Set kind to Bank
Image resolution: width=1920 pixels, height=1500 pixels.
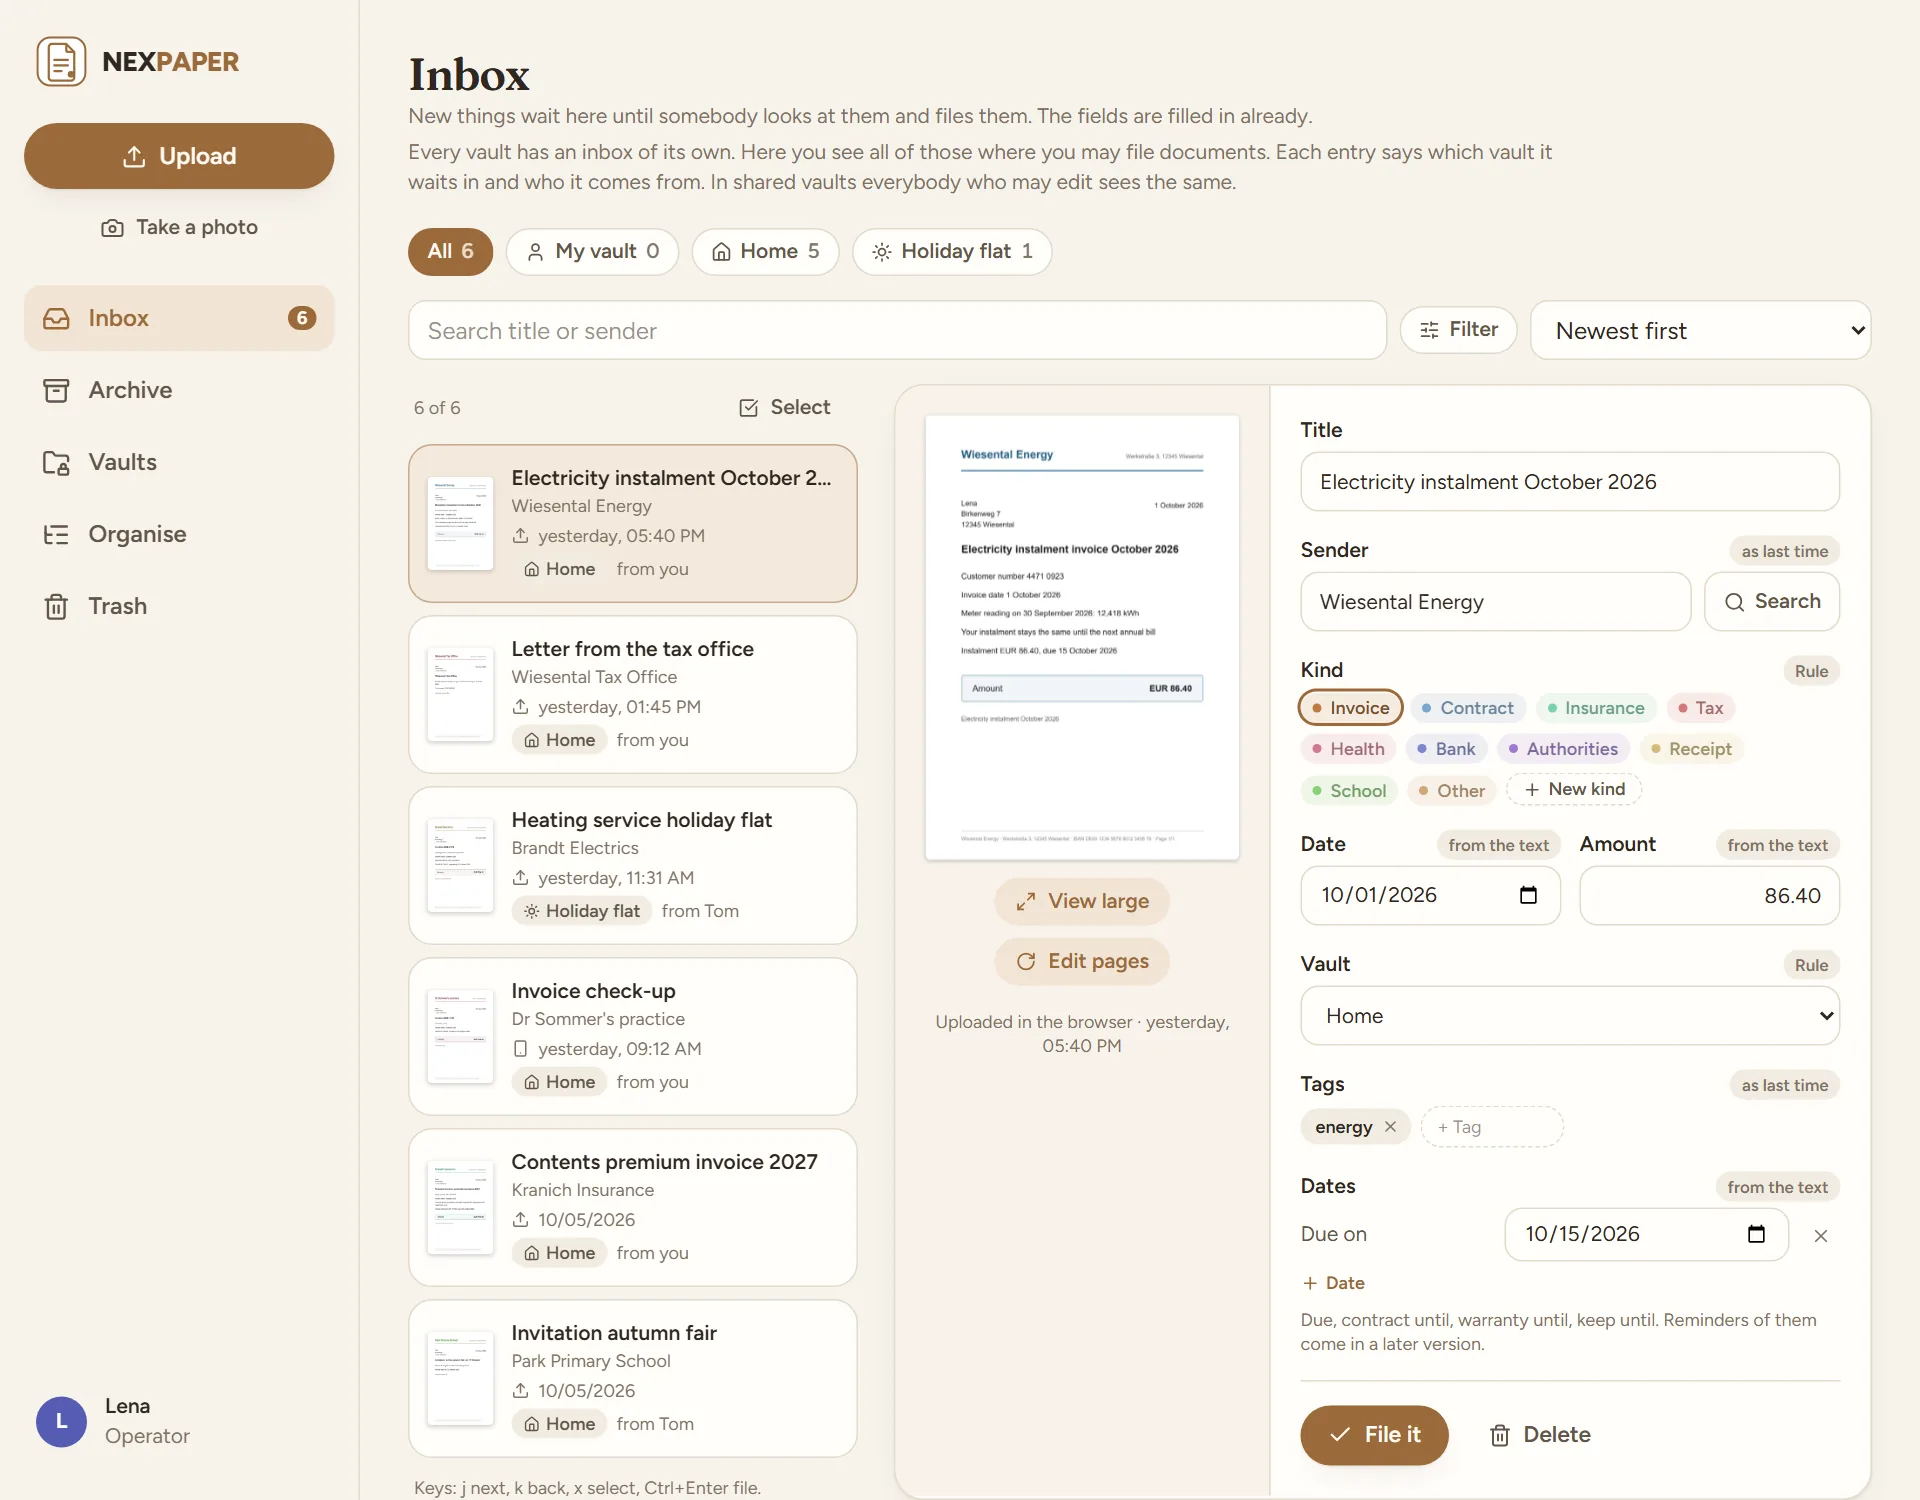tap(1446, 749)
